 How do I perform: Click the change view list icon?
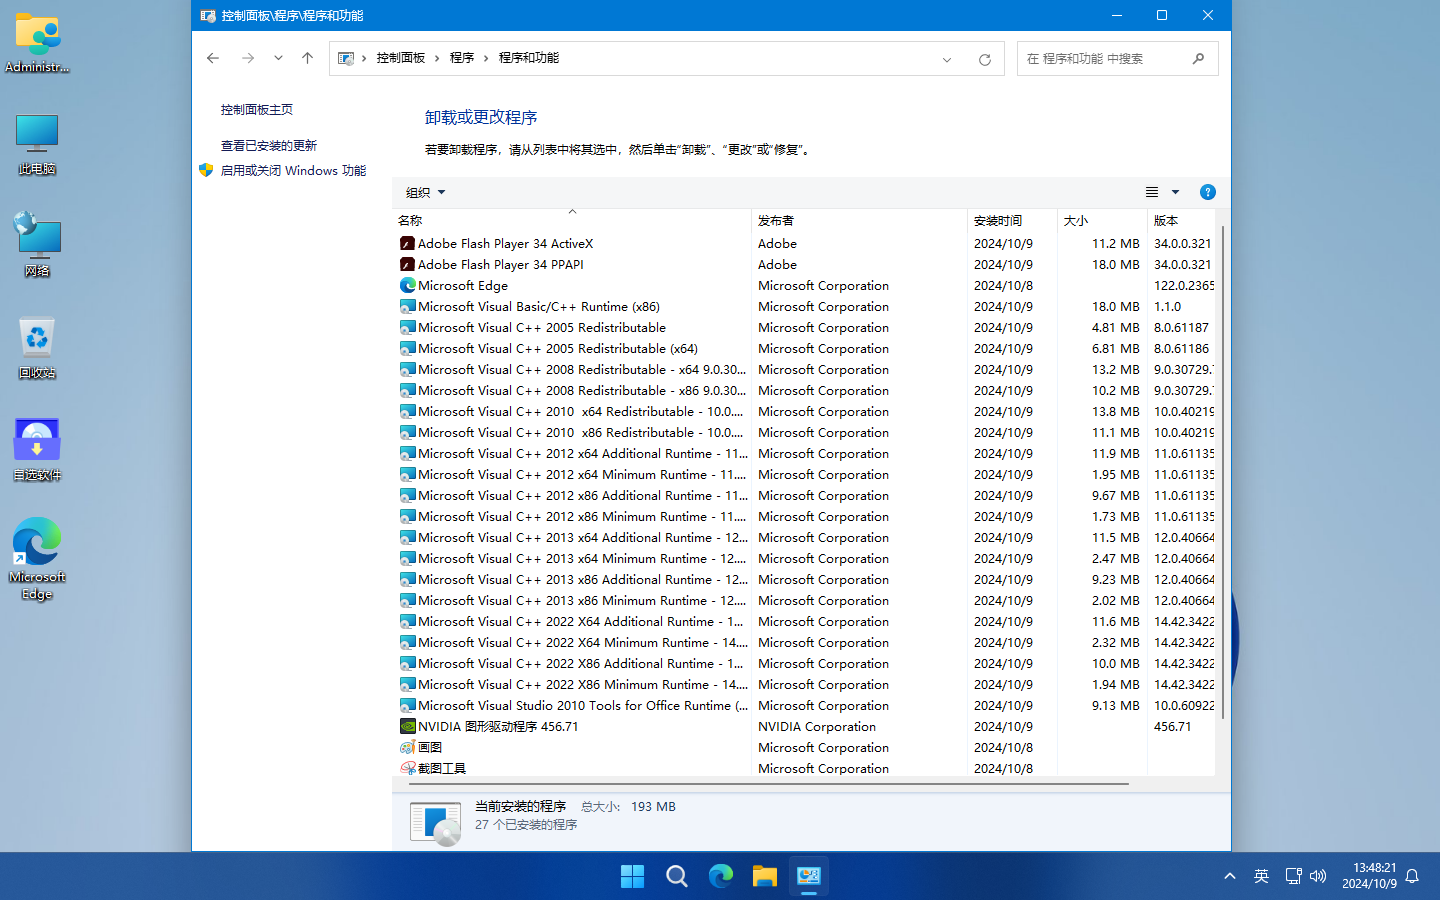[1152, 192]
